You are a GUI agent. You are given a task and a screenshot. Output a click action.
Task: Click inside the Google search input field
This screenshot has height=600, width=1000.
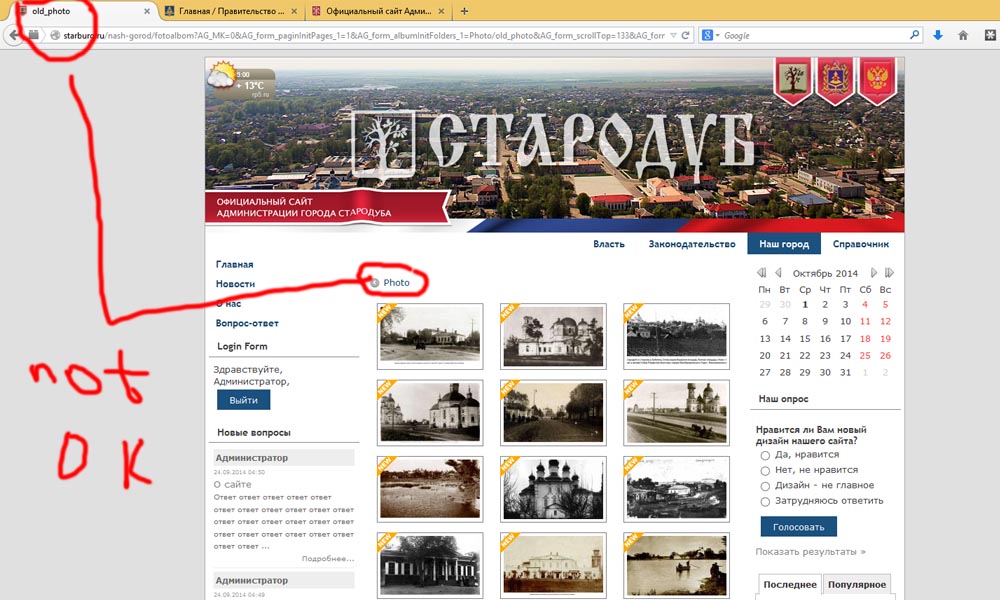point(816,36)
